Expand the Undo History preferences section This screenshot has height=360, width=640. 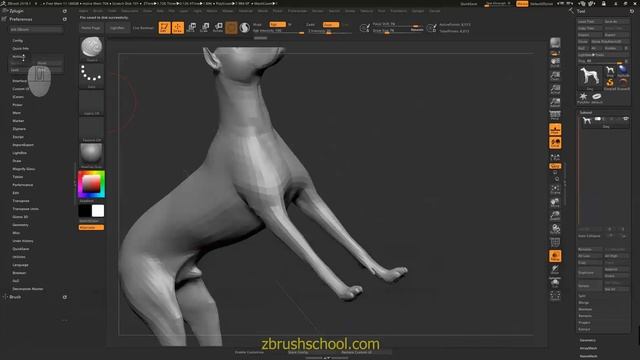coord(23,241)
